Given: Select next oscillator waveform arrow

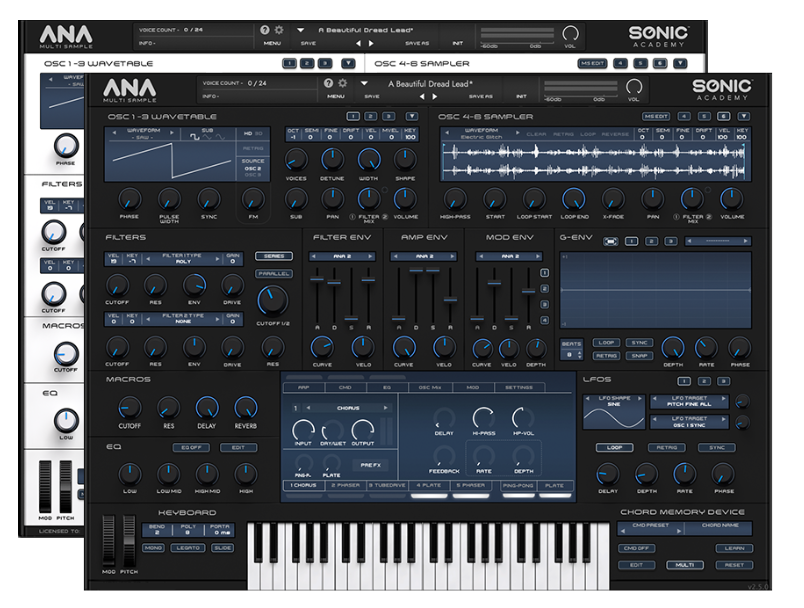Looking at the screenshot, I should [x=172, y=133].
